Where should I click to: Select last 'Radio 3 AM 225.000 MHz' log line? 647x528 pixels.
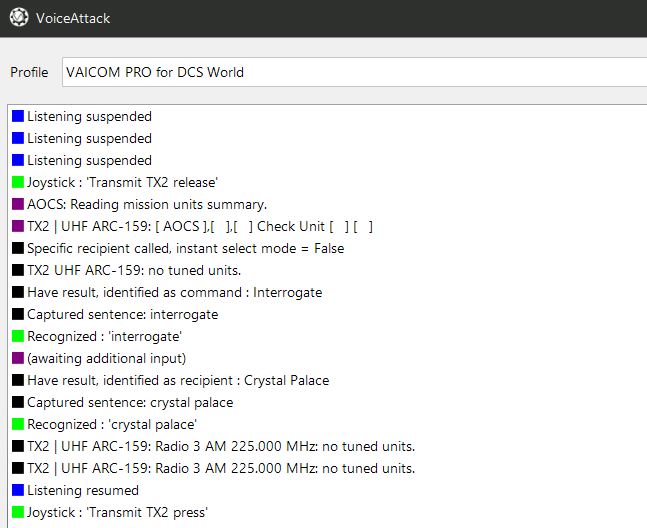[x=221, y=468]
